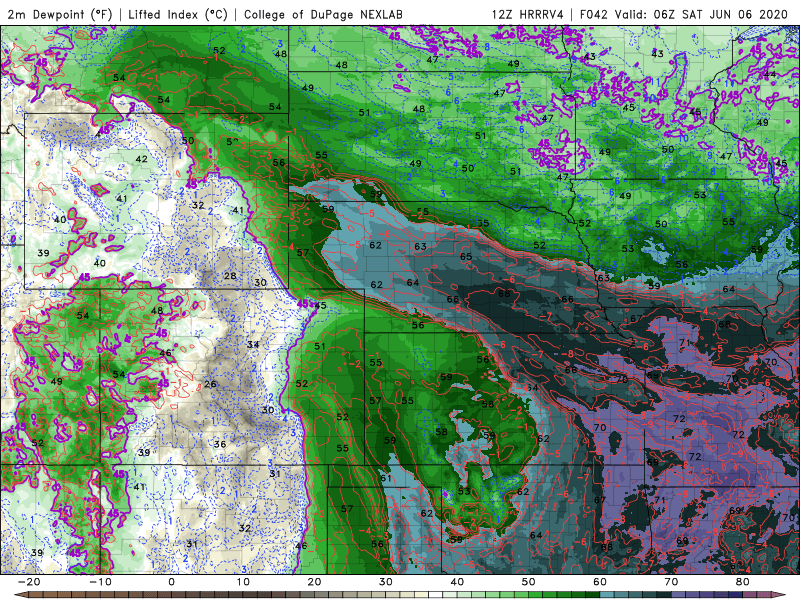Click the -20 color bar label
The width and height of the screenshot is (800, 600).
click(x=29, y=582)
